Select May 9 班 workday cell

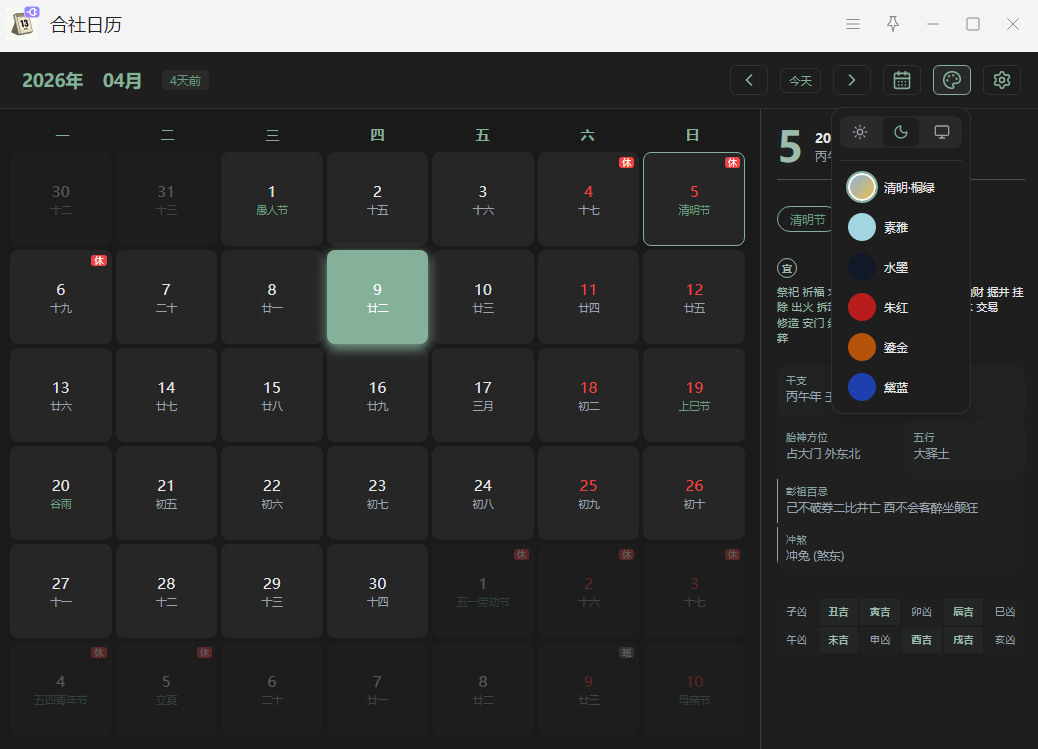pos(589,689)
